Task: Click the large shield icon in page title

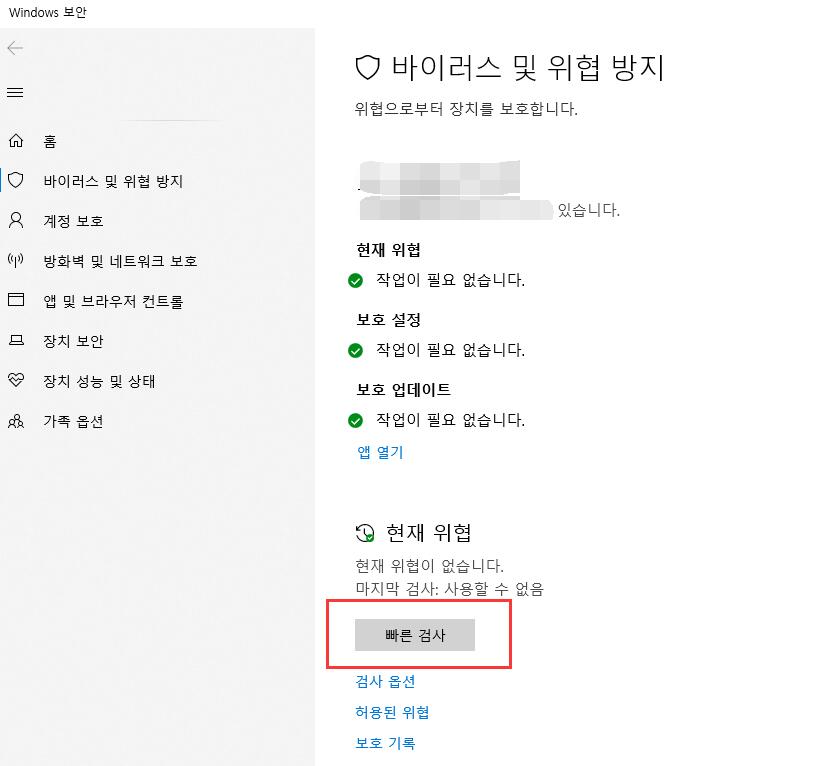Action: (367, 68)
